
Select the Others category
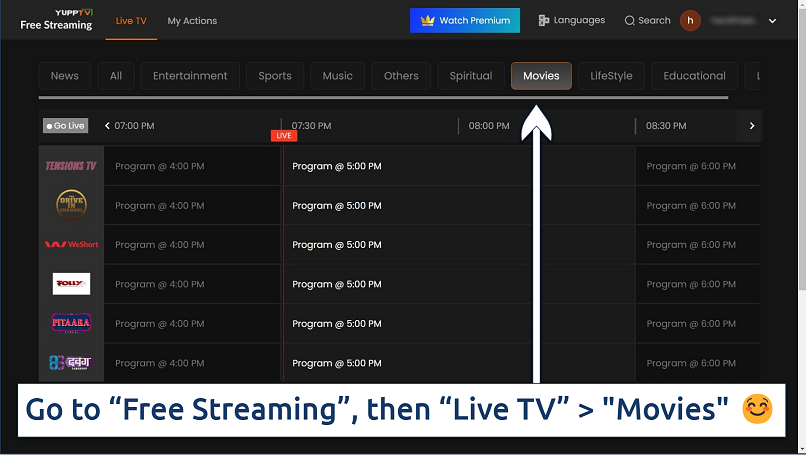click(401, 76)
